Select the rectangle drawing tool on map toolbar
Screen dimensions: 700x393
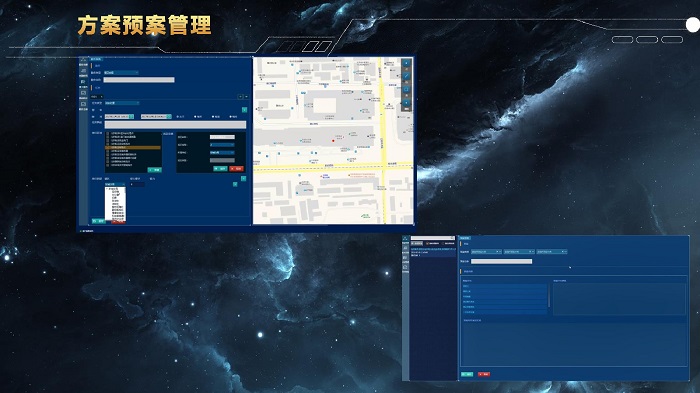coord(406,89)
